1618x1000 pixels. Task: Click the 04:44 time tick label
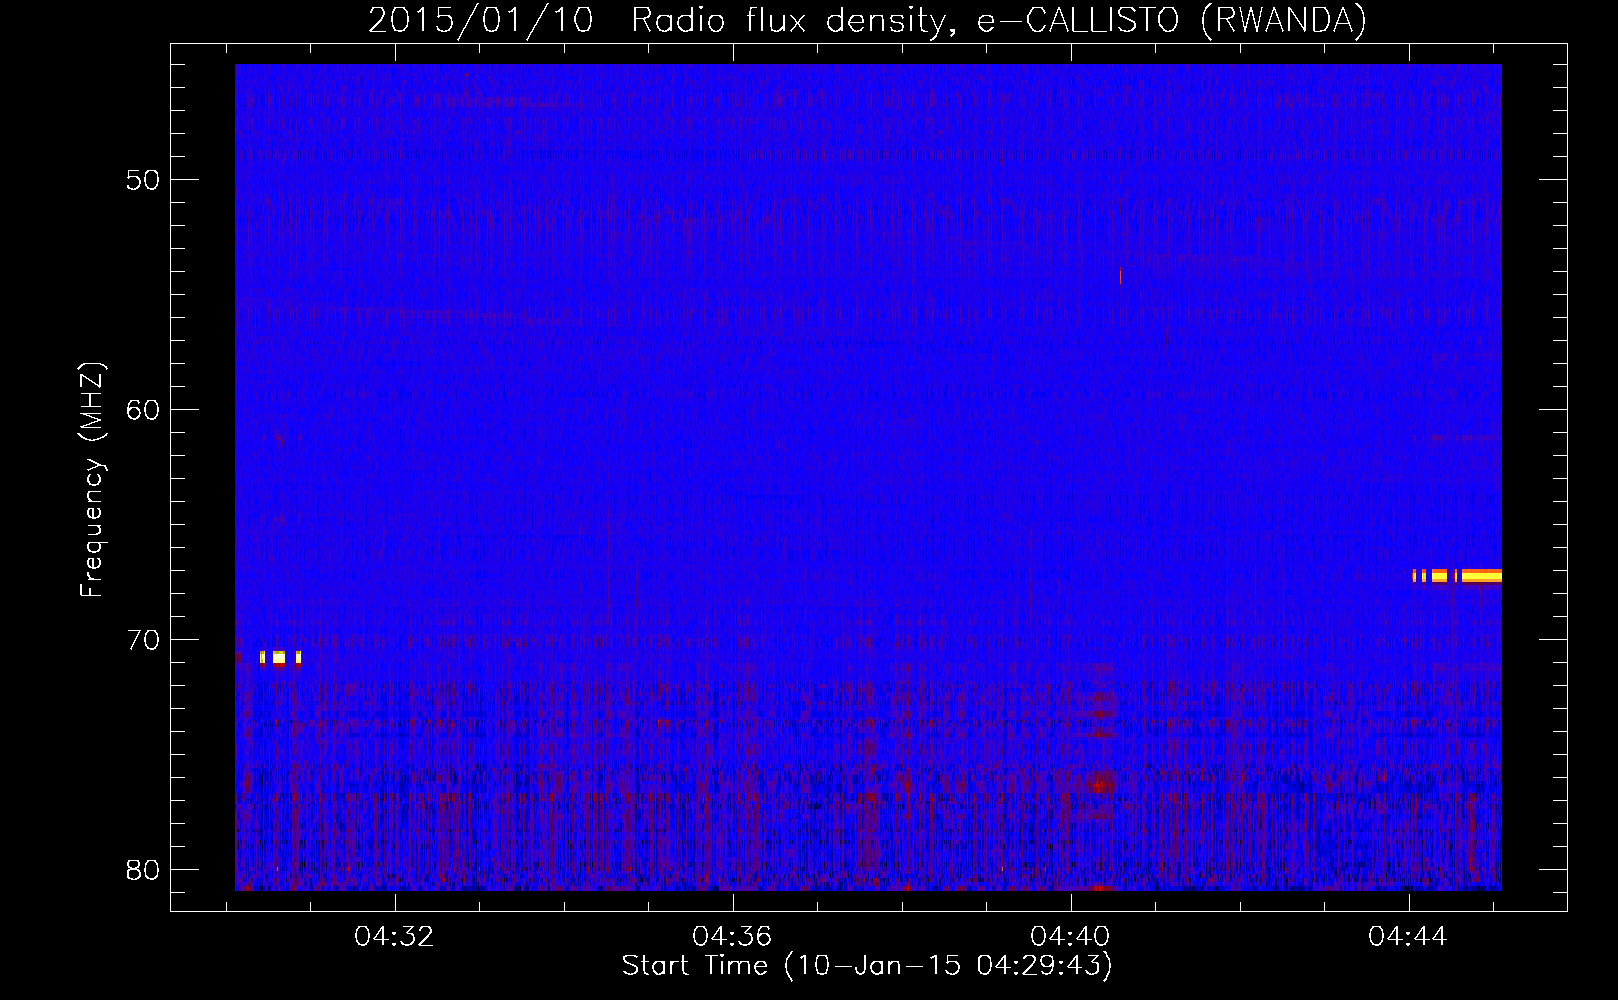1408,937
